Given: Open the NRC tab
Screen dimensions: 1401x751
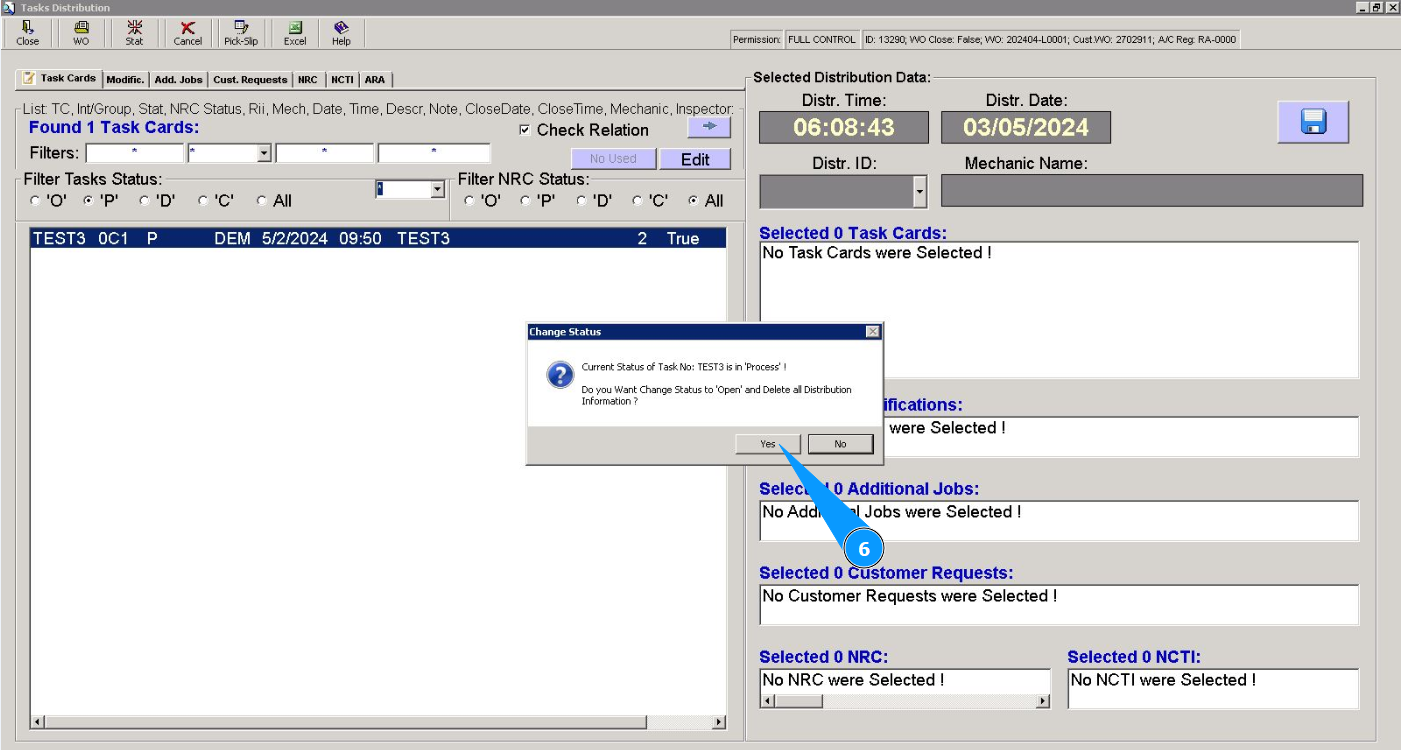Looking at the screenshot, I should [308, 80].
